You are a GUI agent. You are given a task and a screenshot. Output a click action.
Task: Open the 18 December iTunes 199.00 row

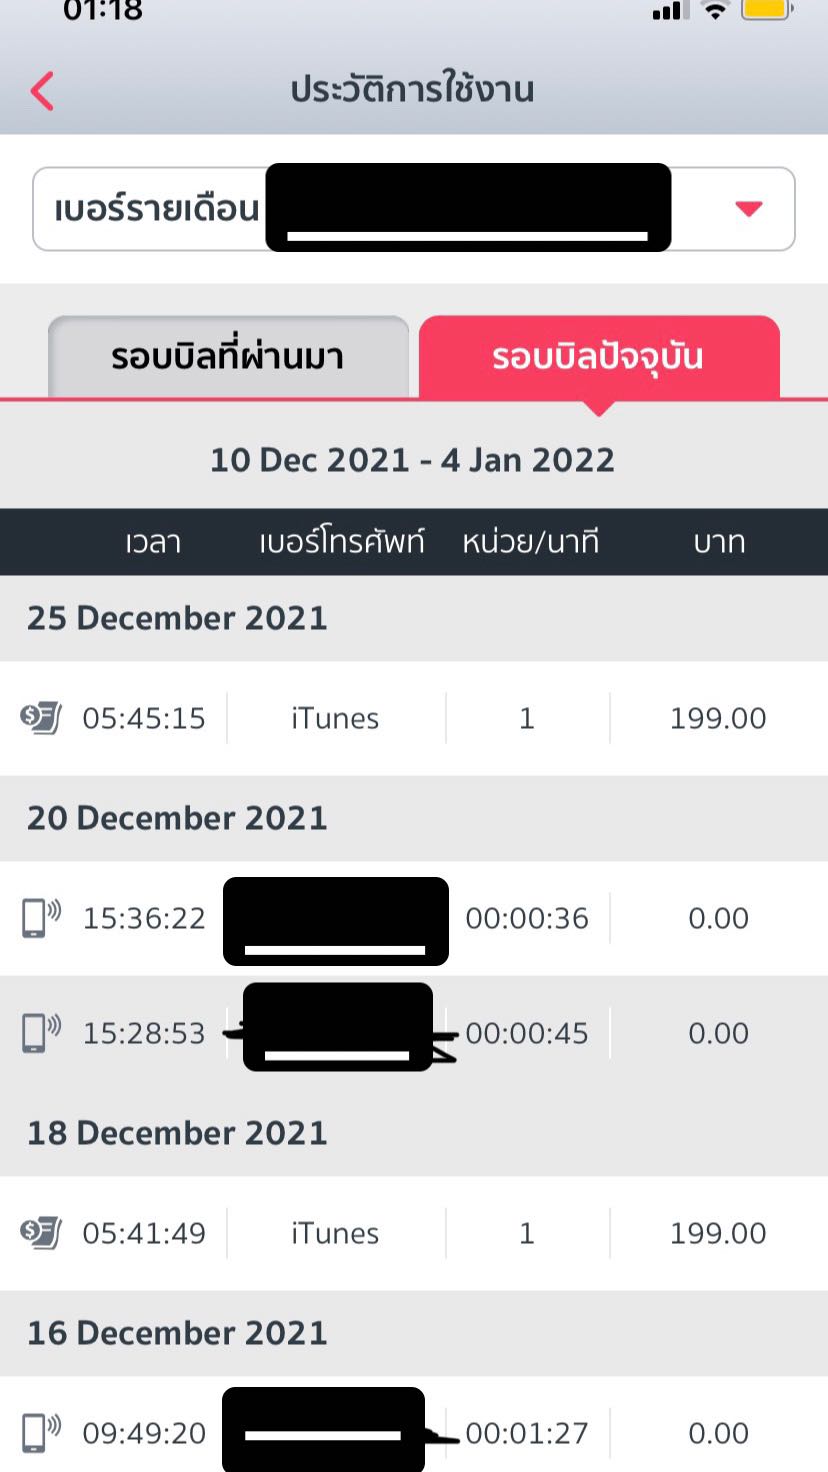click(x=414, y=1233)
